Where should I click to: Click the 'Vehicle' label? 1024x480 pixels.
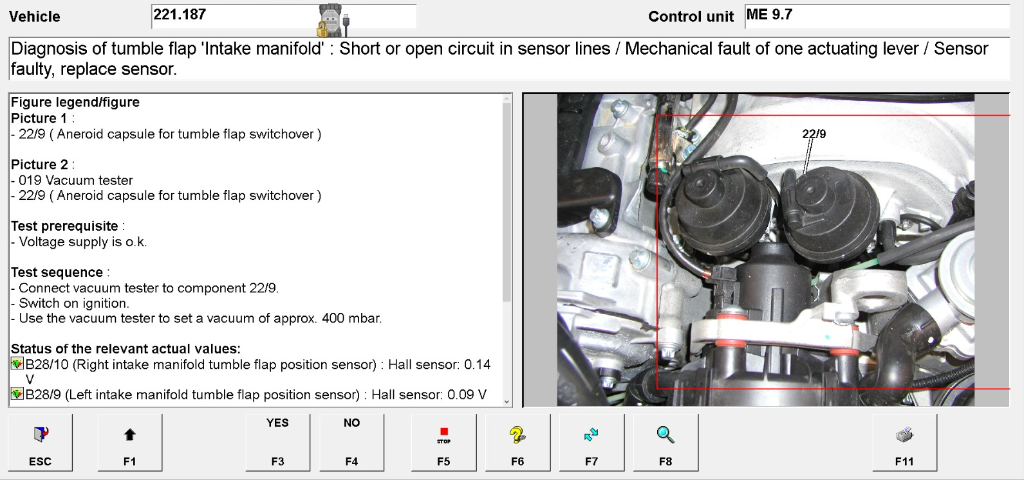(35, 17)
